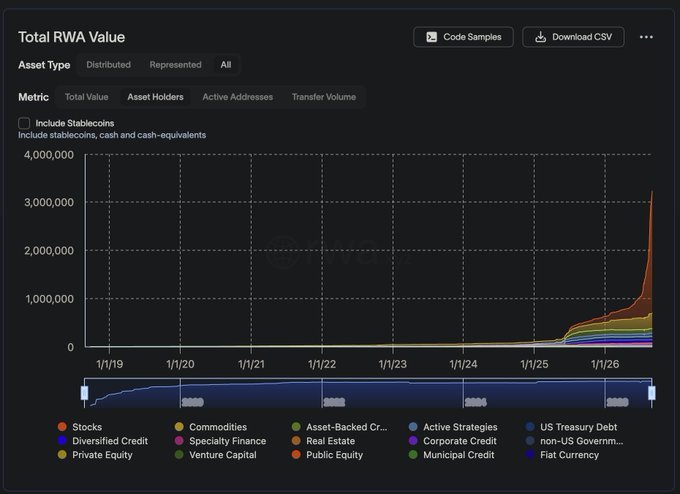Toggle the Municipal Credit legend entry
This screenshot has height=494, width=680.
451,455
